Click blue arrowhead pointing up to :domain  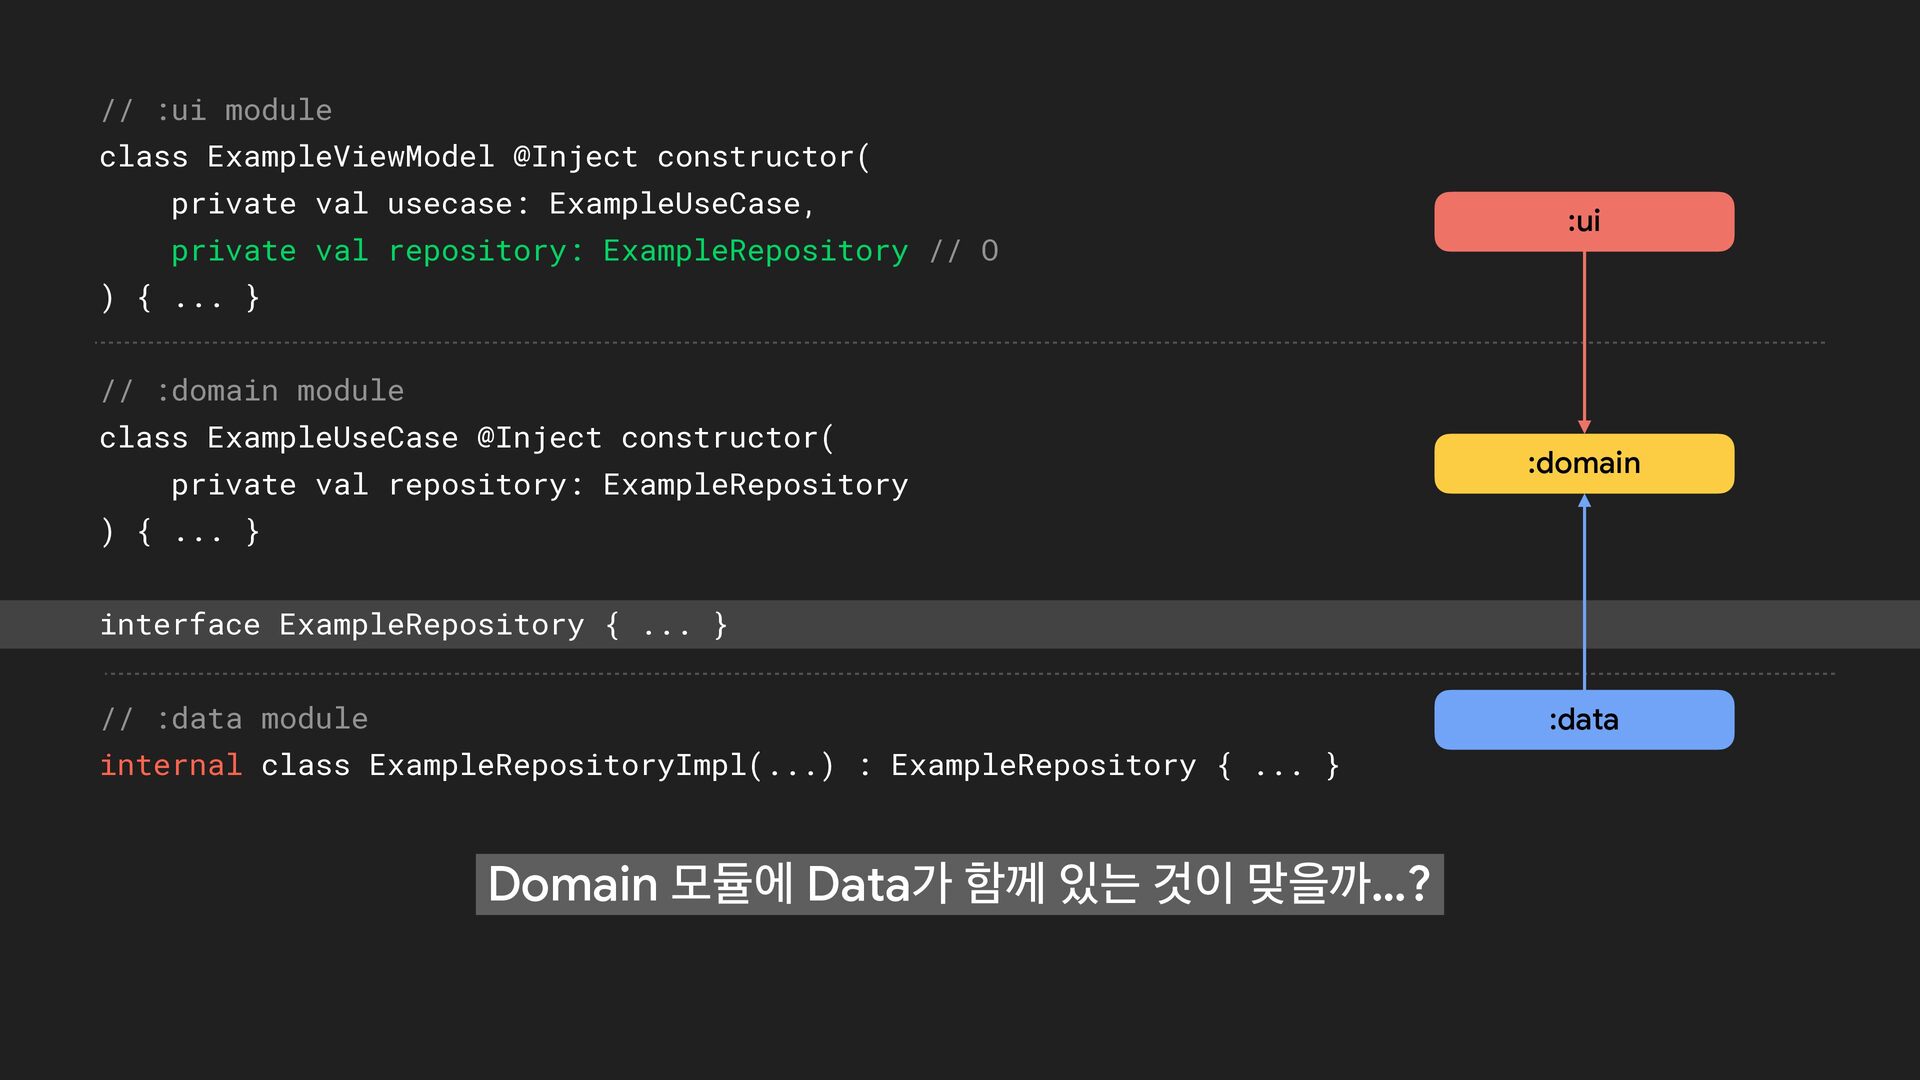[1584, 501]
